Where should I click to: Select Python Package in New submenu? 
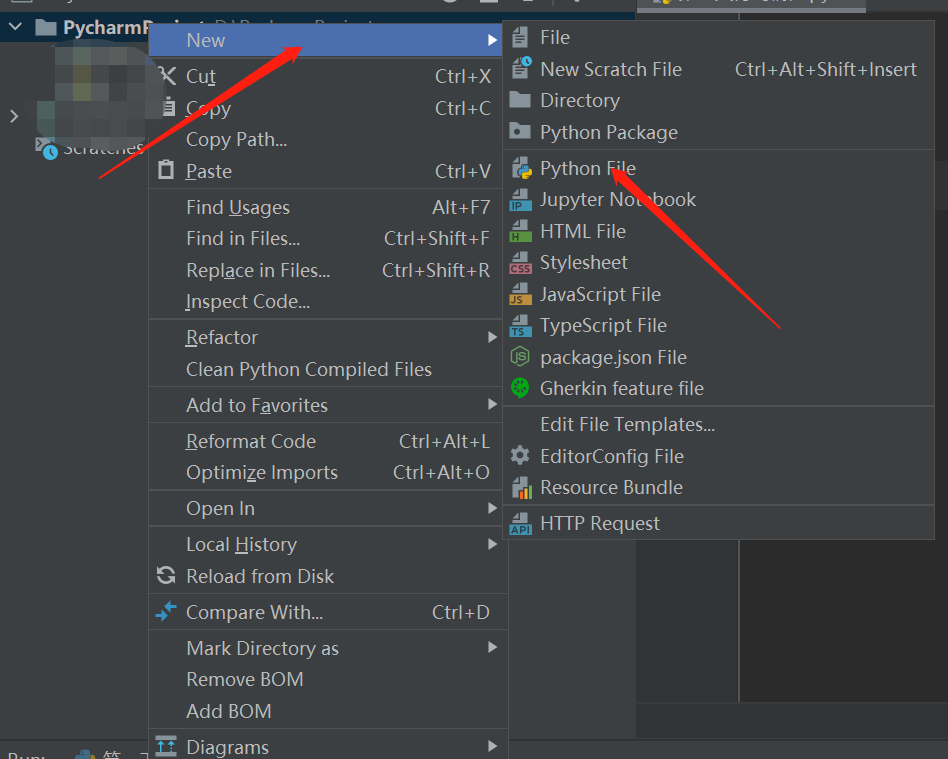click(x=608, y=133)
